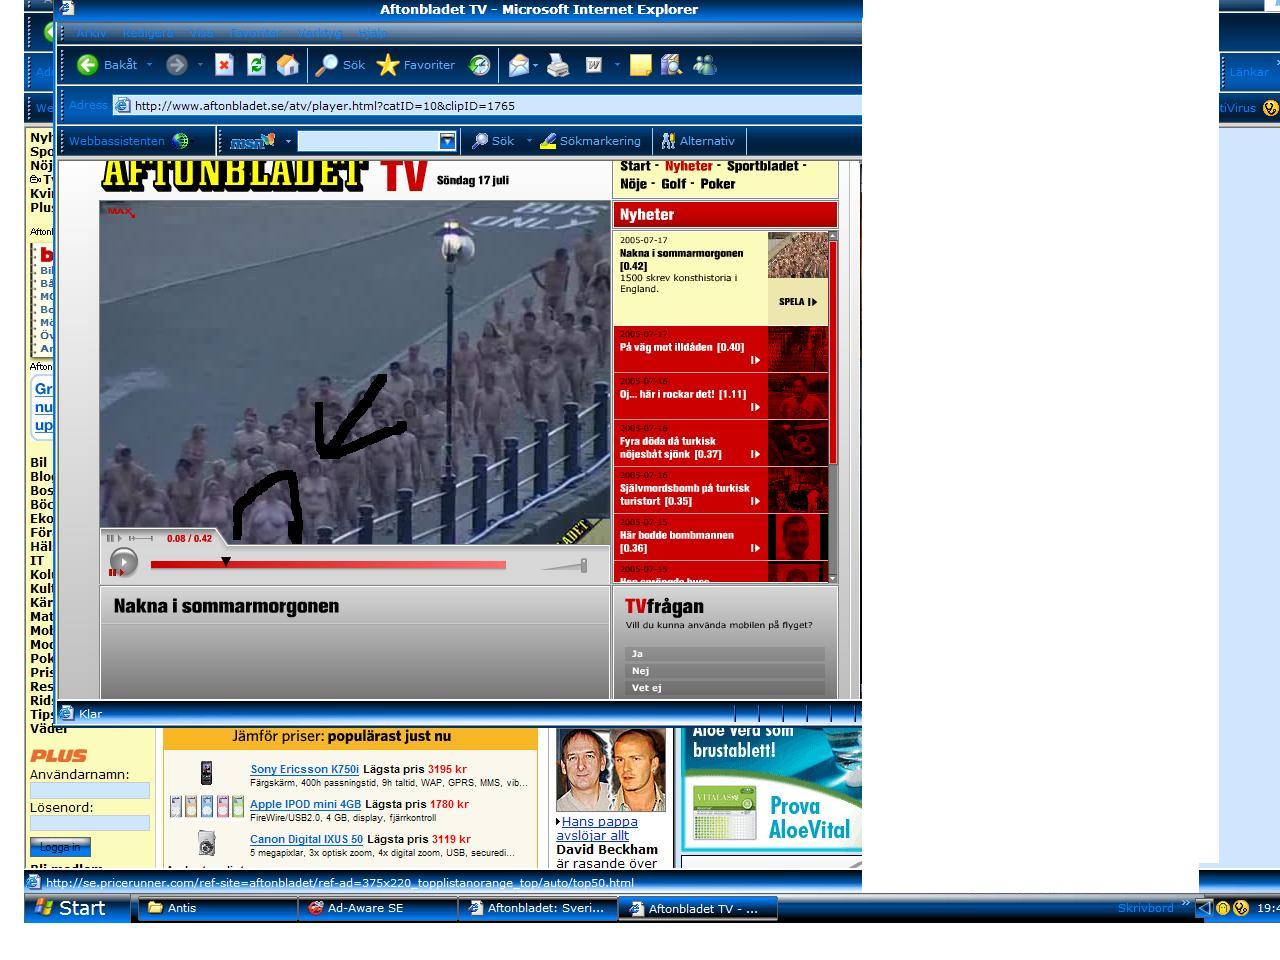Open Alternativ options in MSN toolbar
The width and height of the screenshot is (1280, 960).
pyautogui.click(x=698, y=141)
